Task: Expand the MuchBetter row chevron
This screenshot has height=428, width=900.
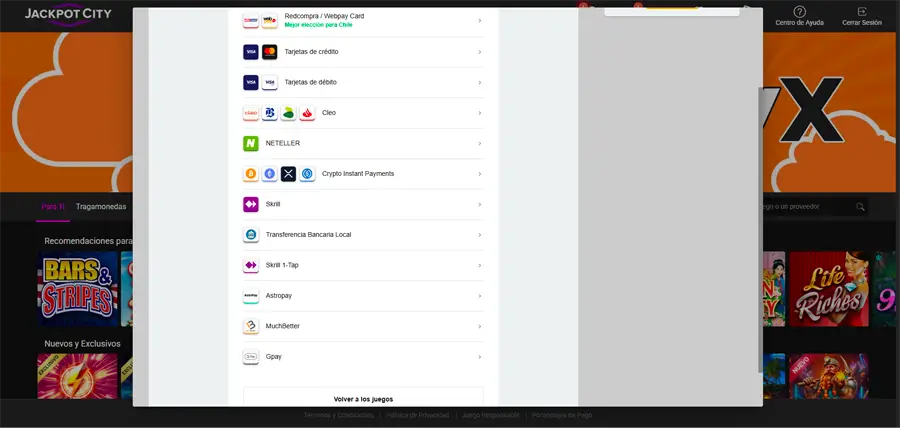Action: click(480, 326)
